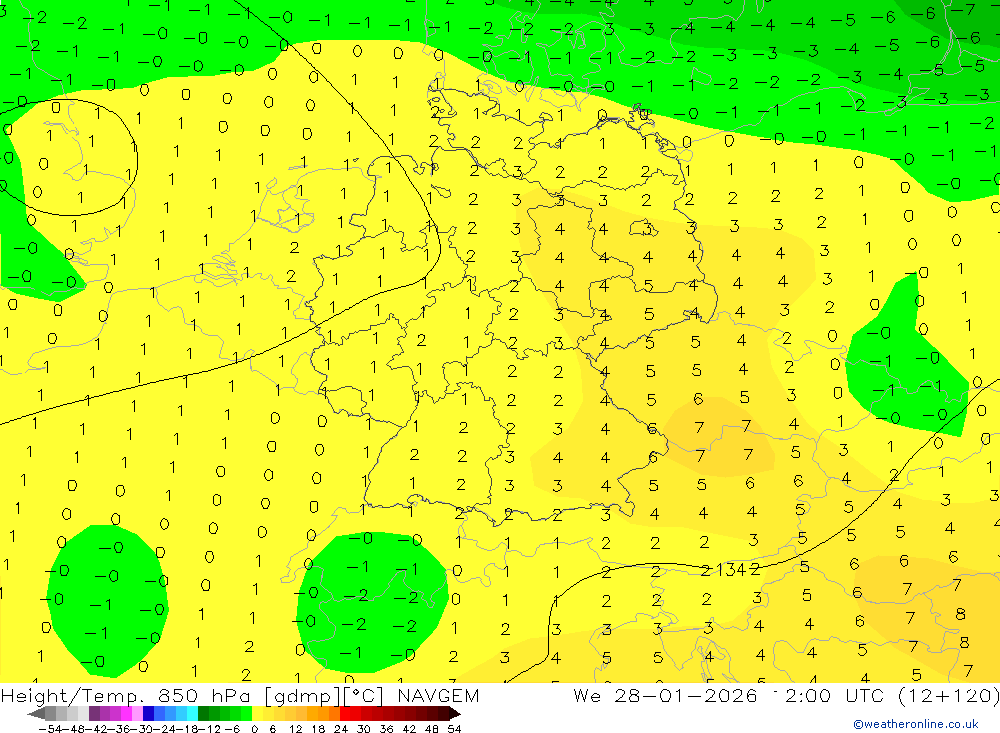Click the '-54' label on the color scale
This screenshot has height=733, width=1000.
pos(50,729)
